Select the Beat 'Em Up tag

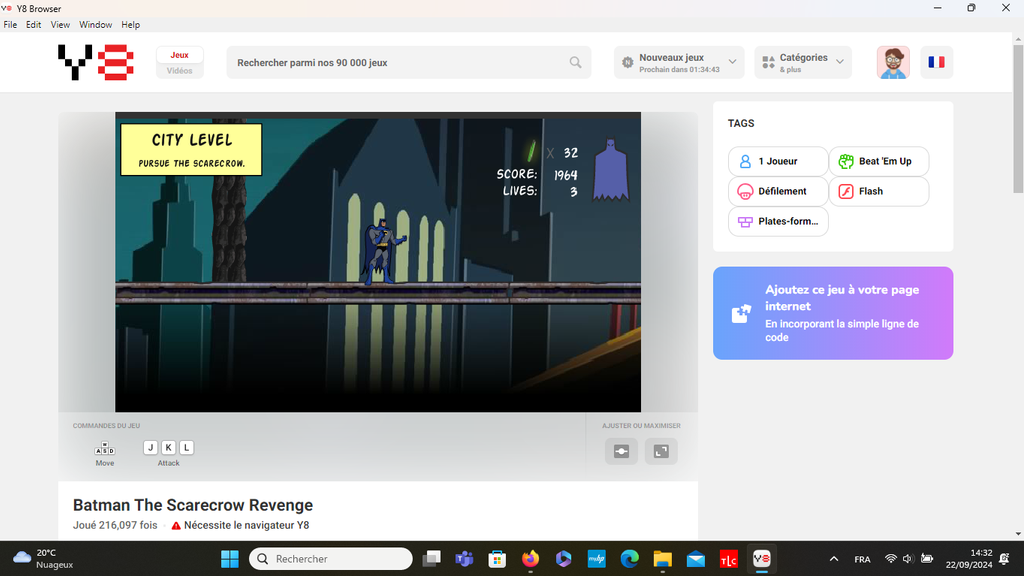coord(878,161)
